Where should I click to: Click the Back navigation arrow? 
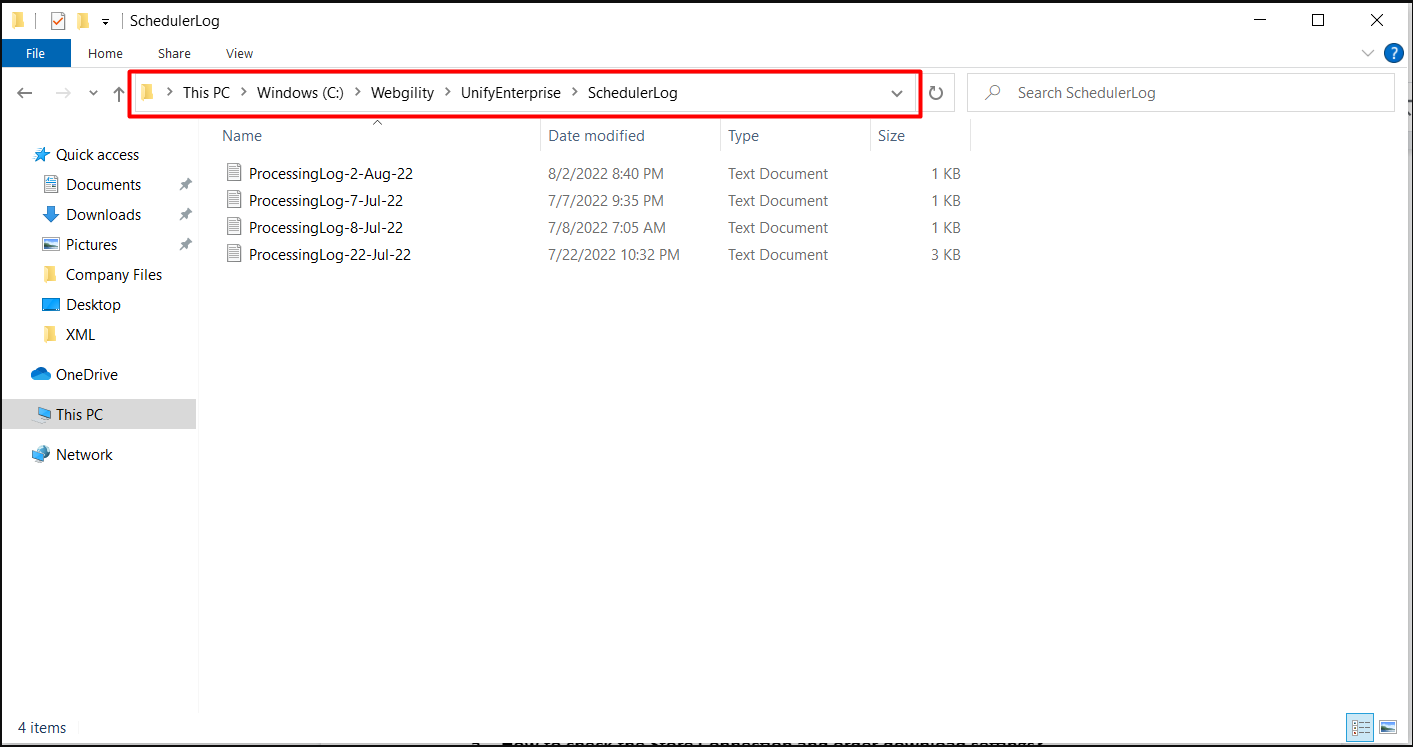click(x=25, y=93)
